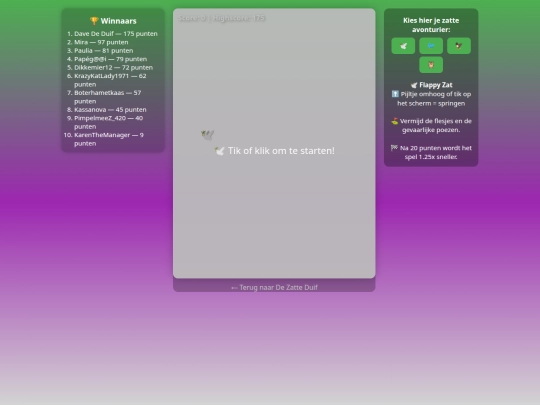Click the Papég@@i — 79 punten entry

point(111,59)
